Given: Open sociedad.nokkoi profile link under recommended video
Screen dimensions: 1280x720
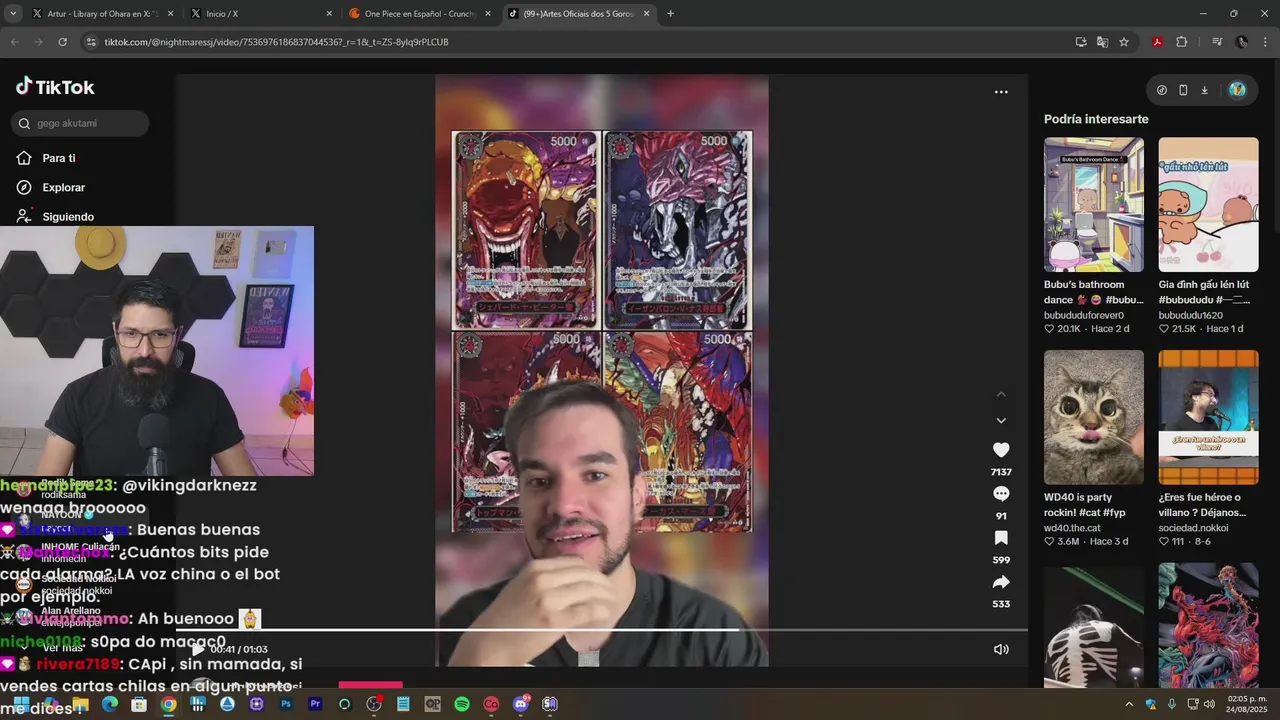Looking at the screenshot, I should click(1193, 528).
